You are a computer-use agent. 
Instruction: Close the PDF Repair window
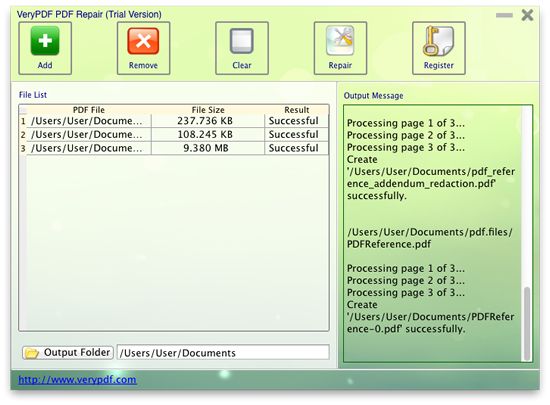pyautogui.click(x=527, y=15)
